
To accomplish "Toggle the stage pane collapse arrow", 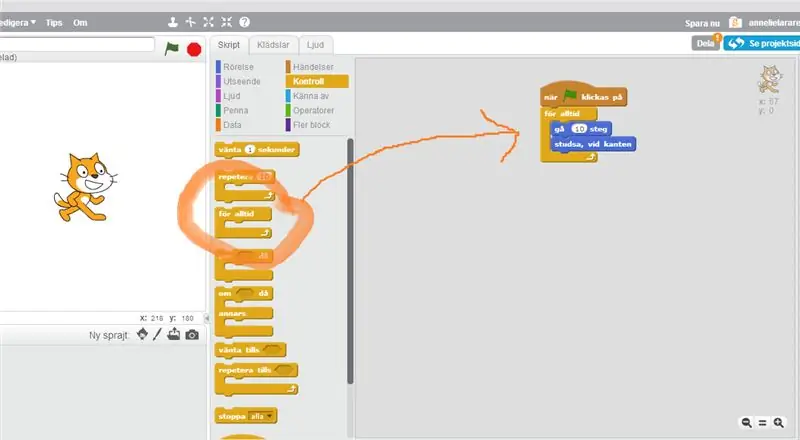I will click(x=207, y=318).
